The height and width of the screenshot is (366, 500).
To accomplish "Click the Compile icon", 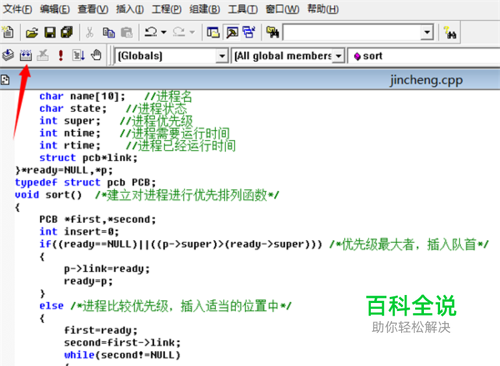I will [8, 55].
